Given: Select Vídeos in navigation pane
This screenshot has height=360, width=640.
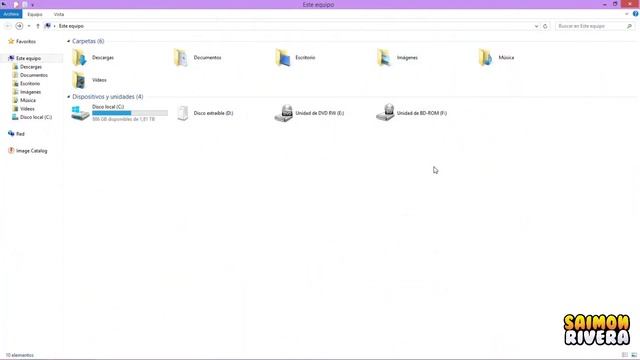Looking at the screenshot, I should [x=27, y=109].
